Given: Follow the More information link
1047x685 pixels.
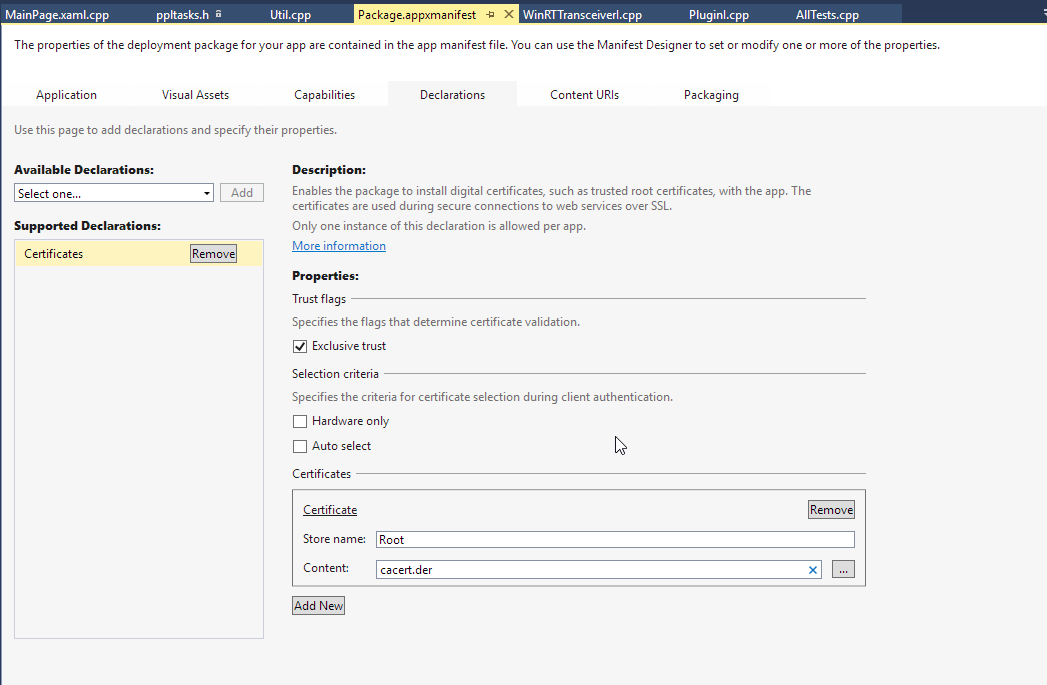Looking at the screenshot, I should (x=338, y=246).
